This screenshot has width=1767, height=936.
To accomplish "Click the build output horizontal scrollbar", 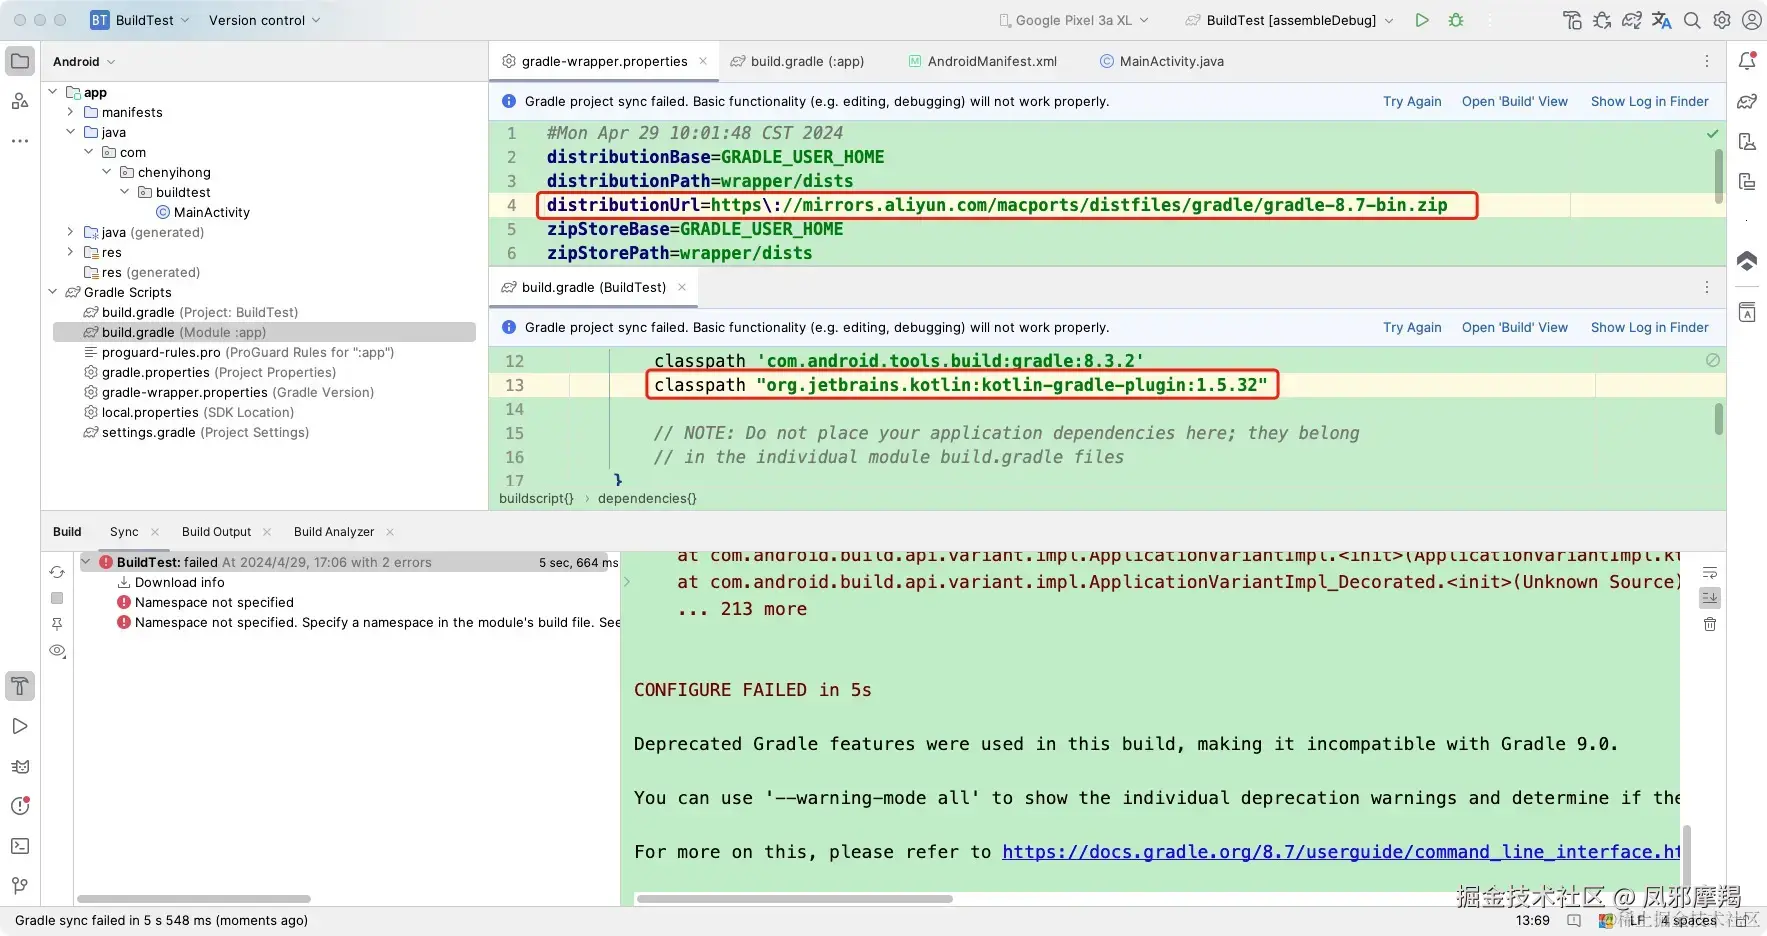I will pyautogui.click(x=795, y=899).
